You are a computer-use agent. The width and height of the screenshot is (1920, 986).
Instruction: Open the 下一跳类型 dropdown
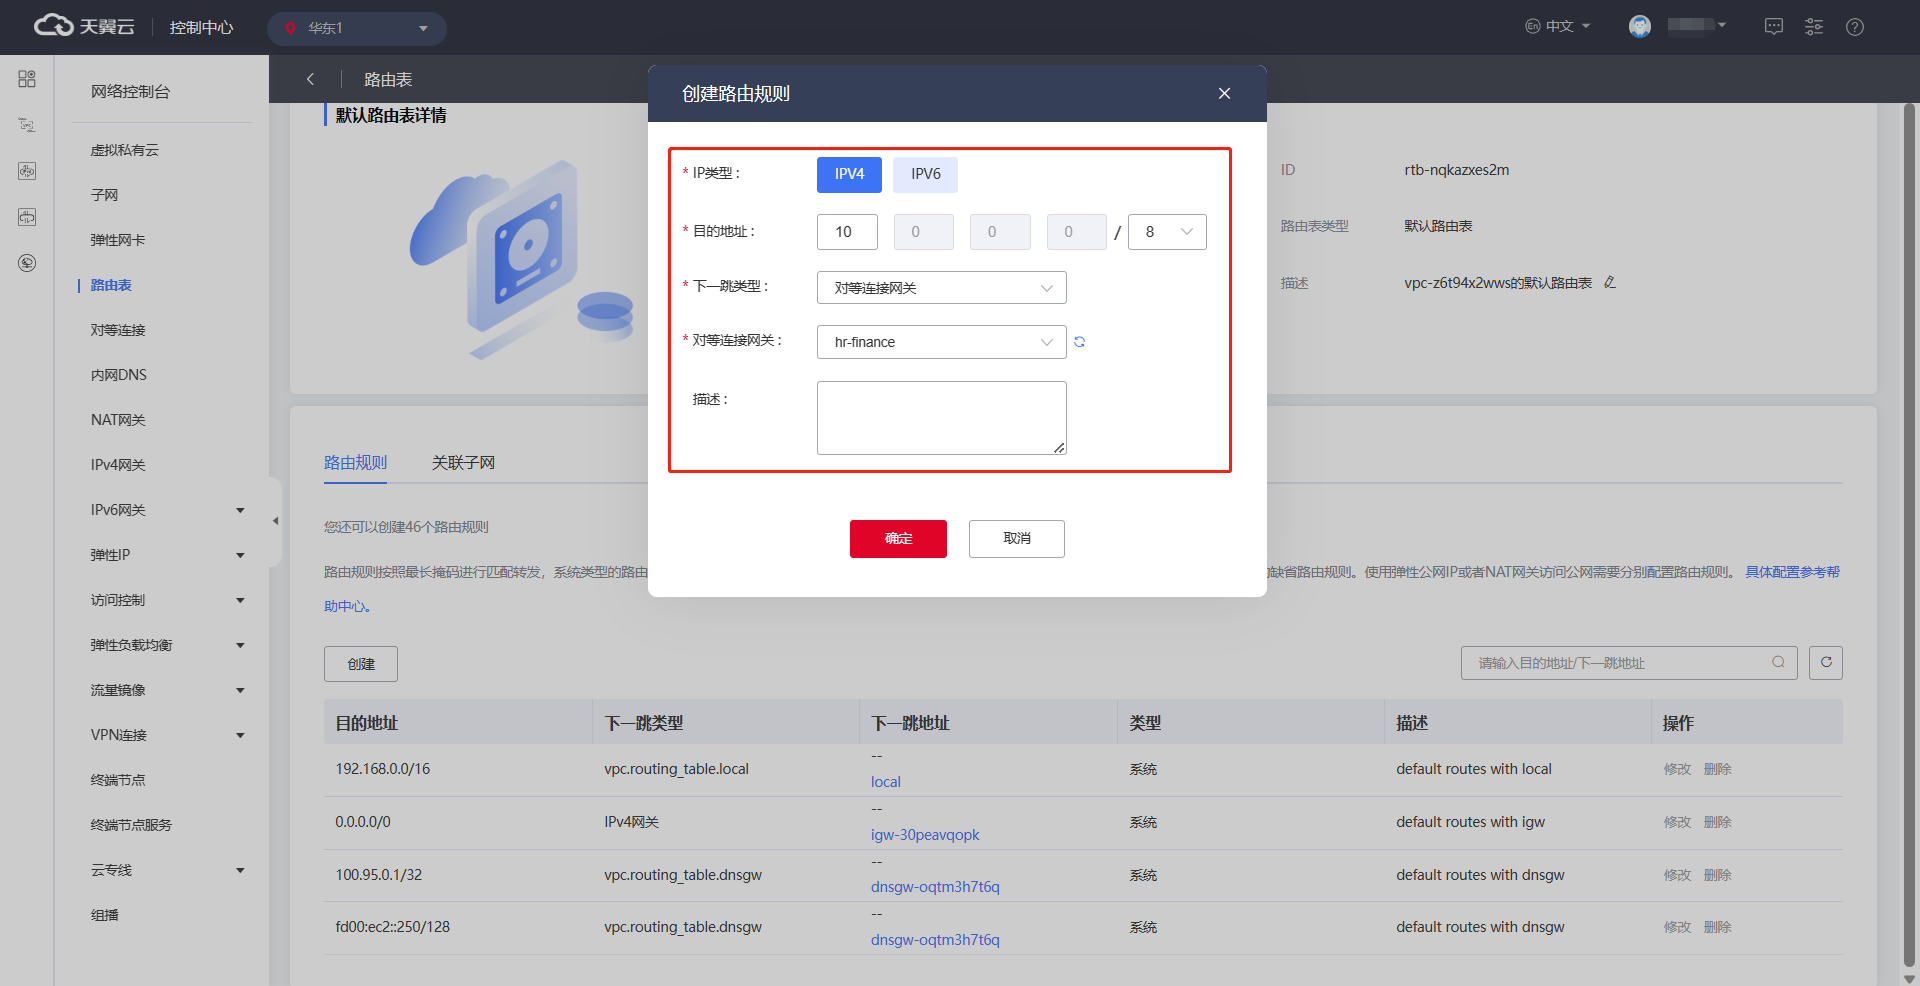tap(941, 288)
